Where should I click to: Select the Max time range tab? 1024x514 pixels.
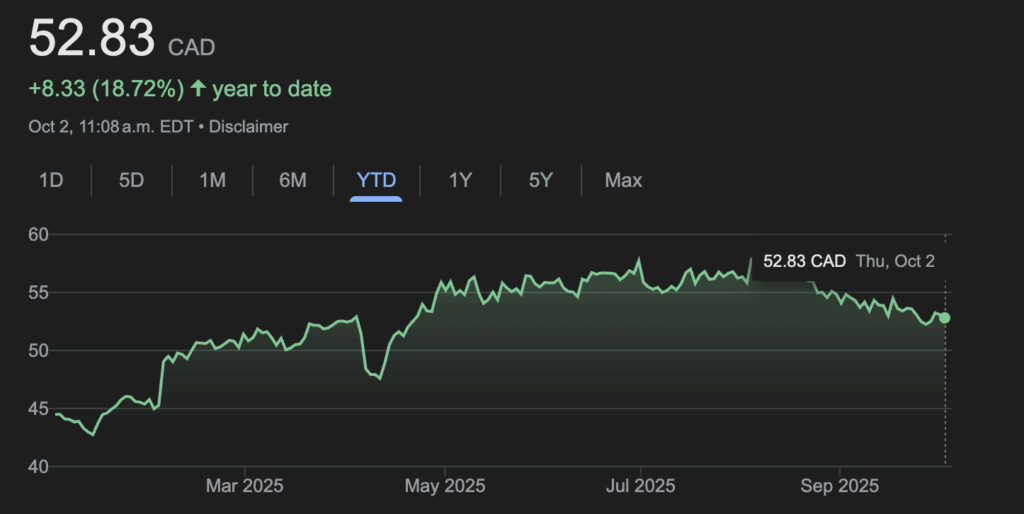(623, 180)
